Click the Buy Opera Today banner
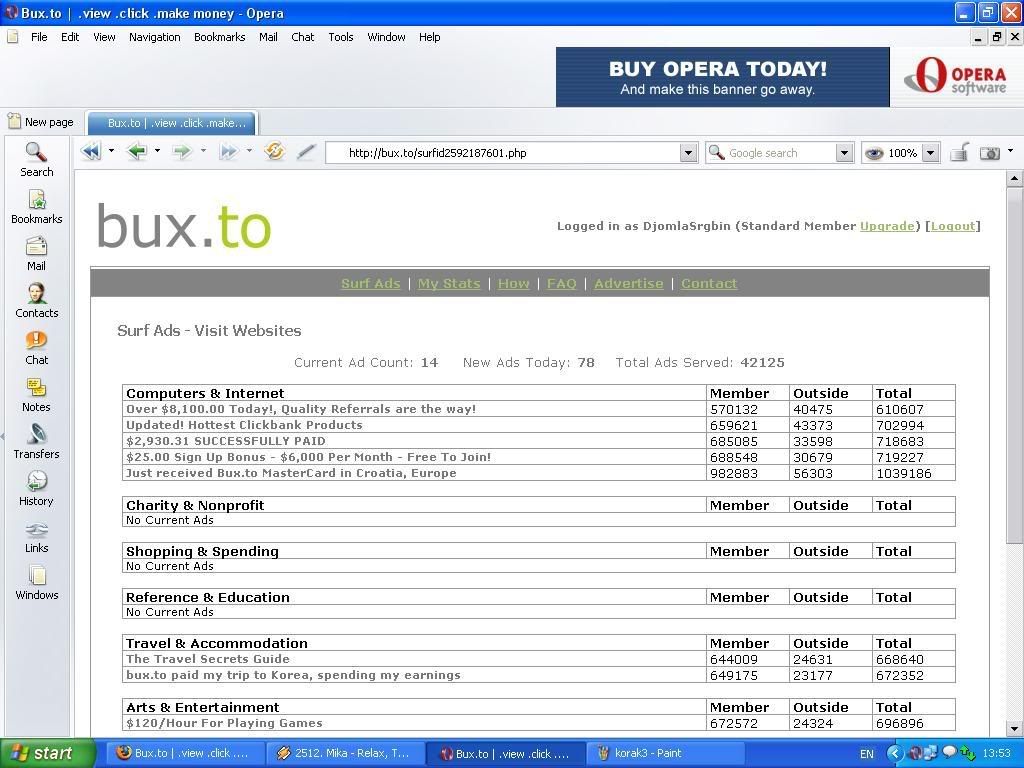Image resolution: width=1024 pixels, height=768 pixels. [x=722, y=77]
